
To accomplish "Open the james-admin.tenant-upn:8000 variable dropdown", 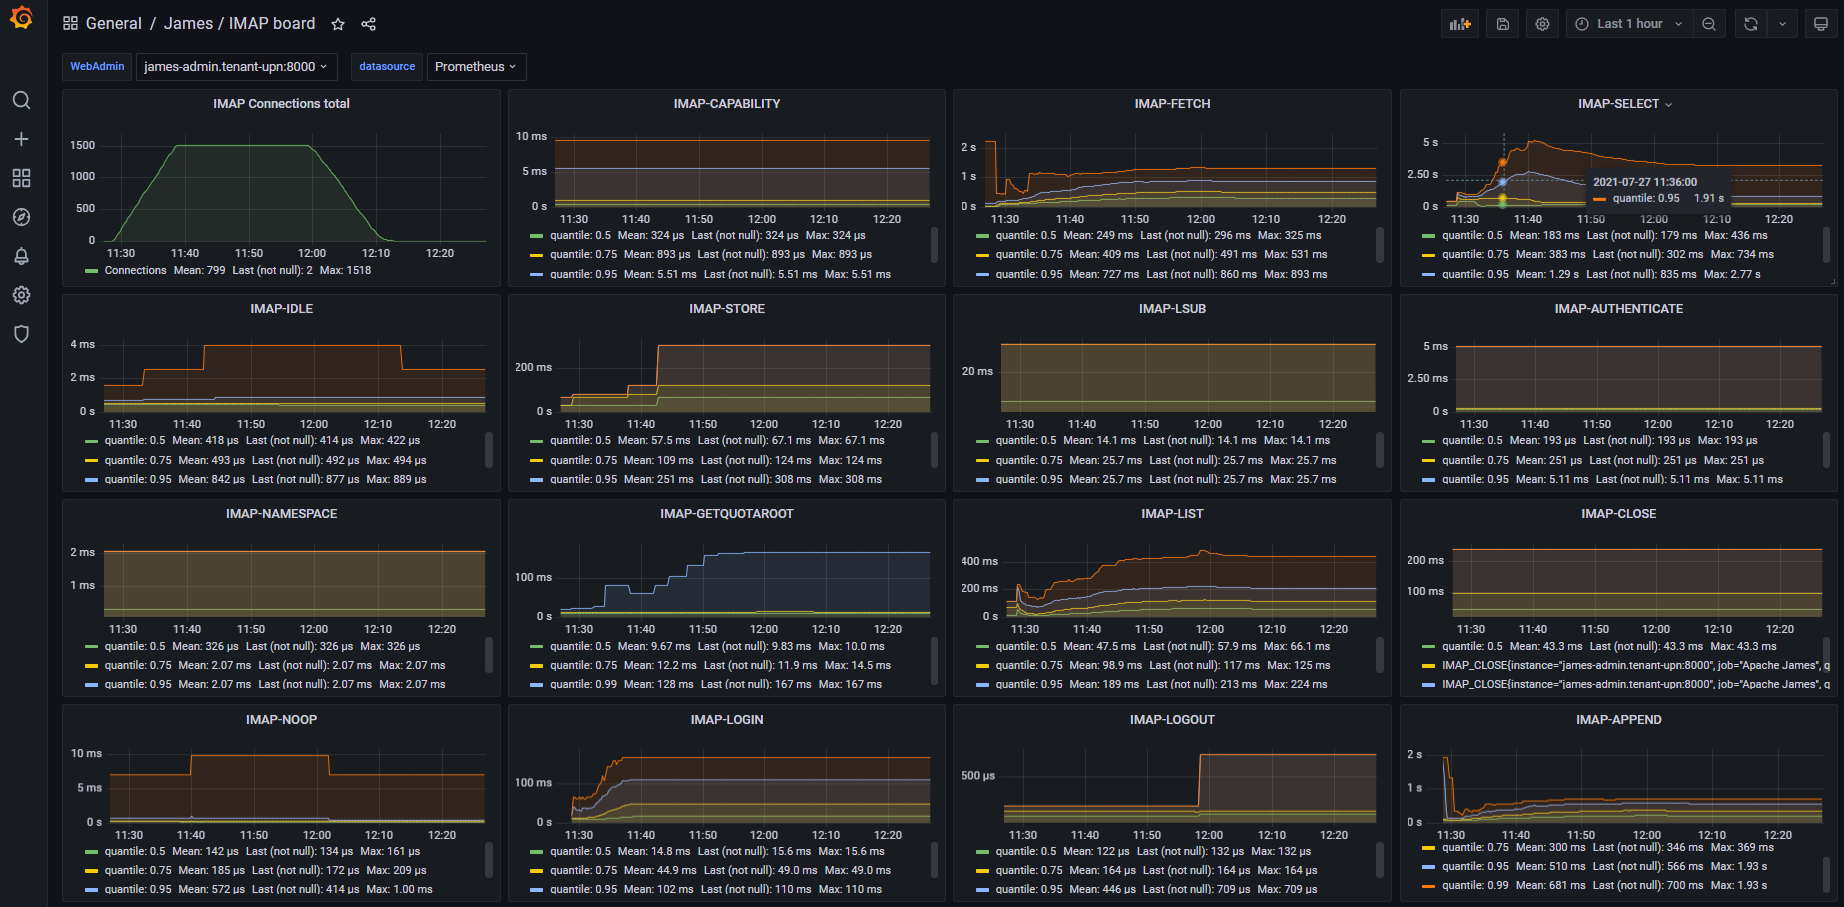I will coord(236,66).
